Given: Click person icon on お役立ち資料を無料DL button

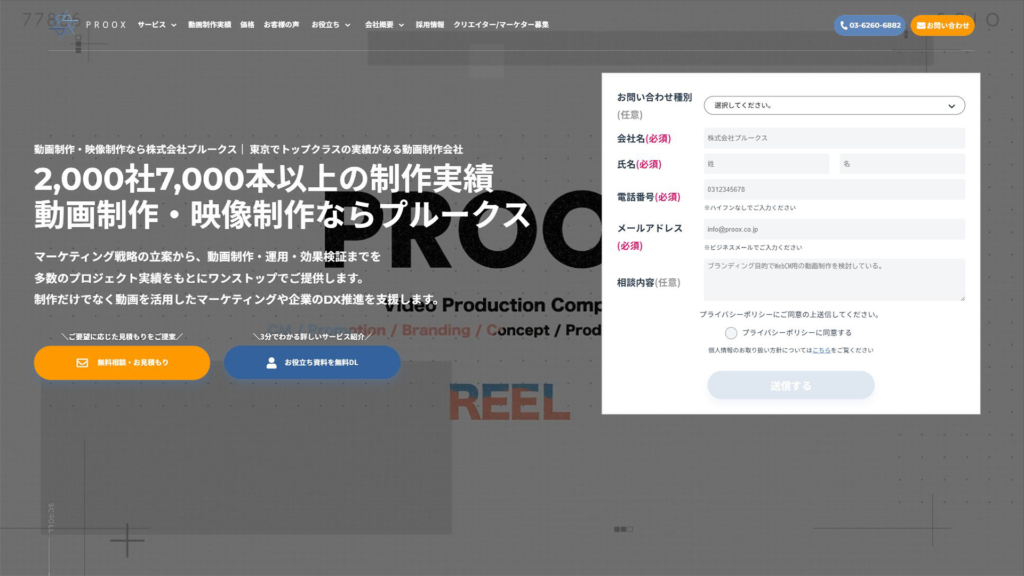Looking at the screenshot, I should (271, 363).
